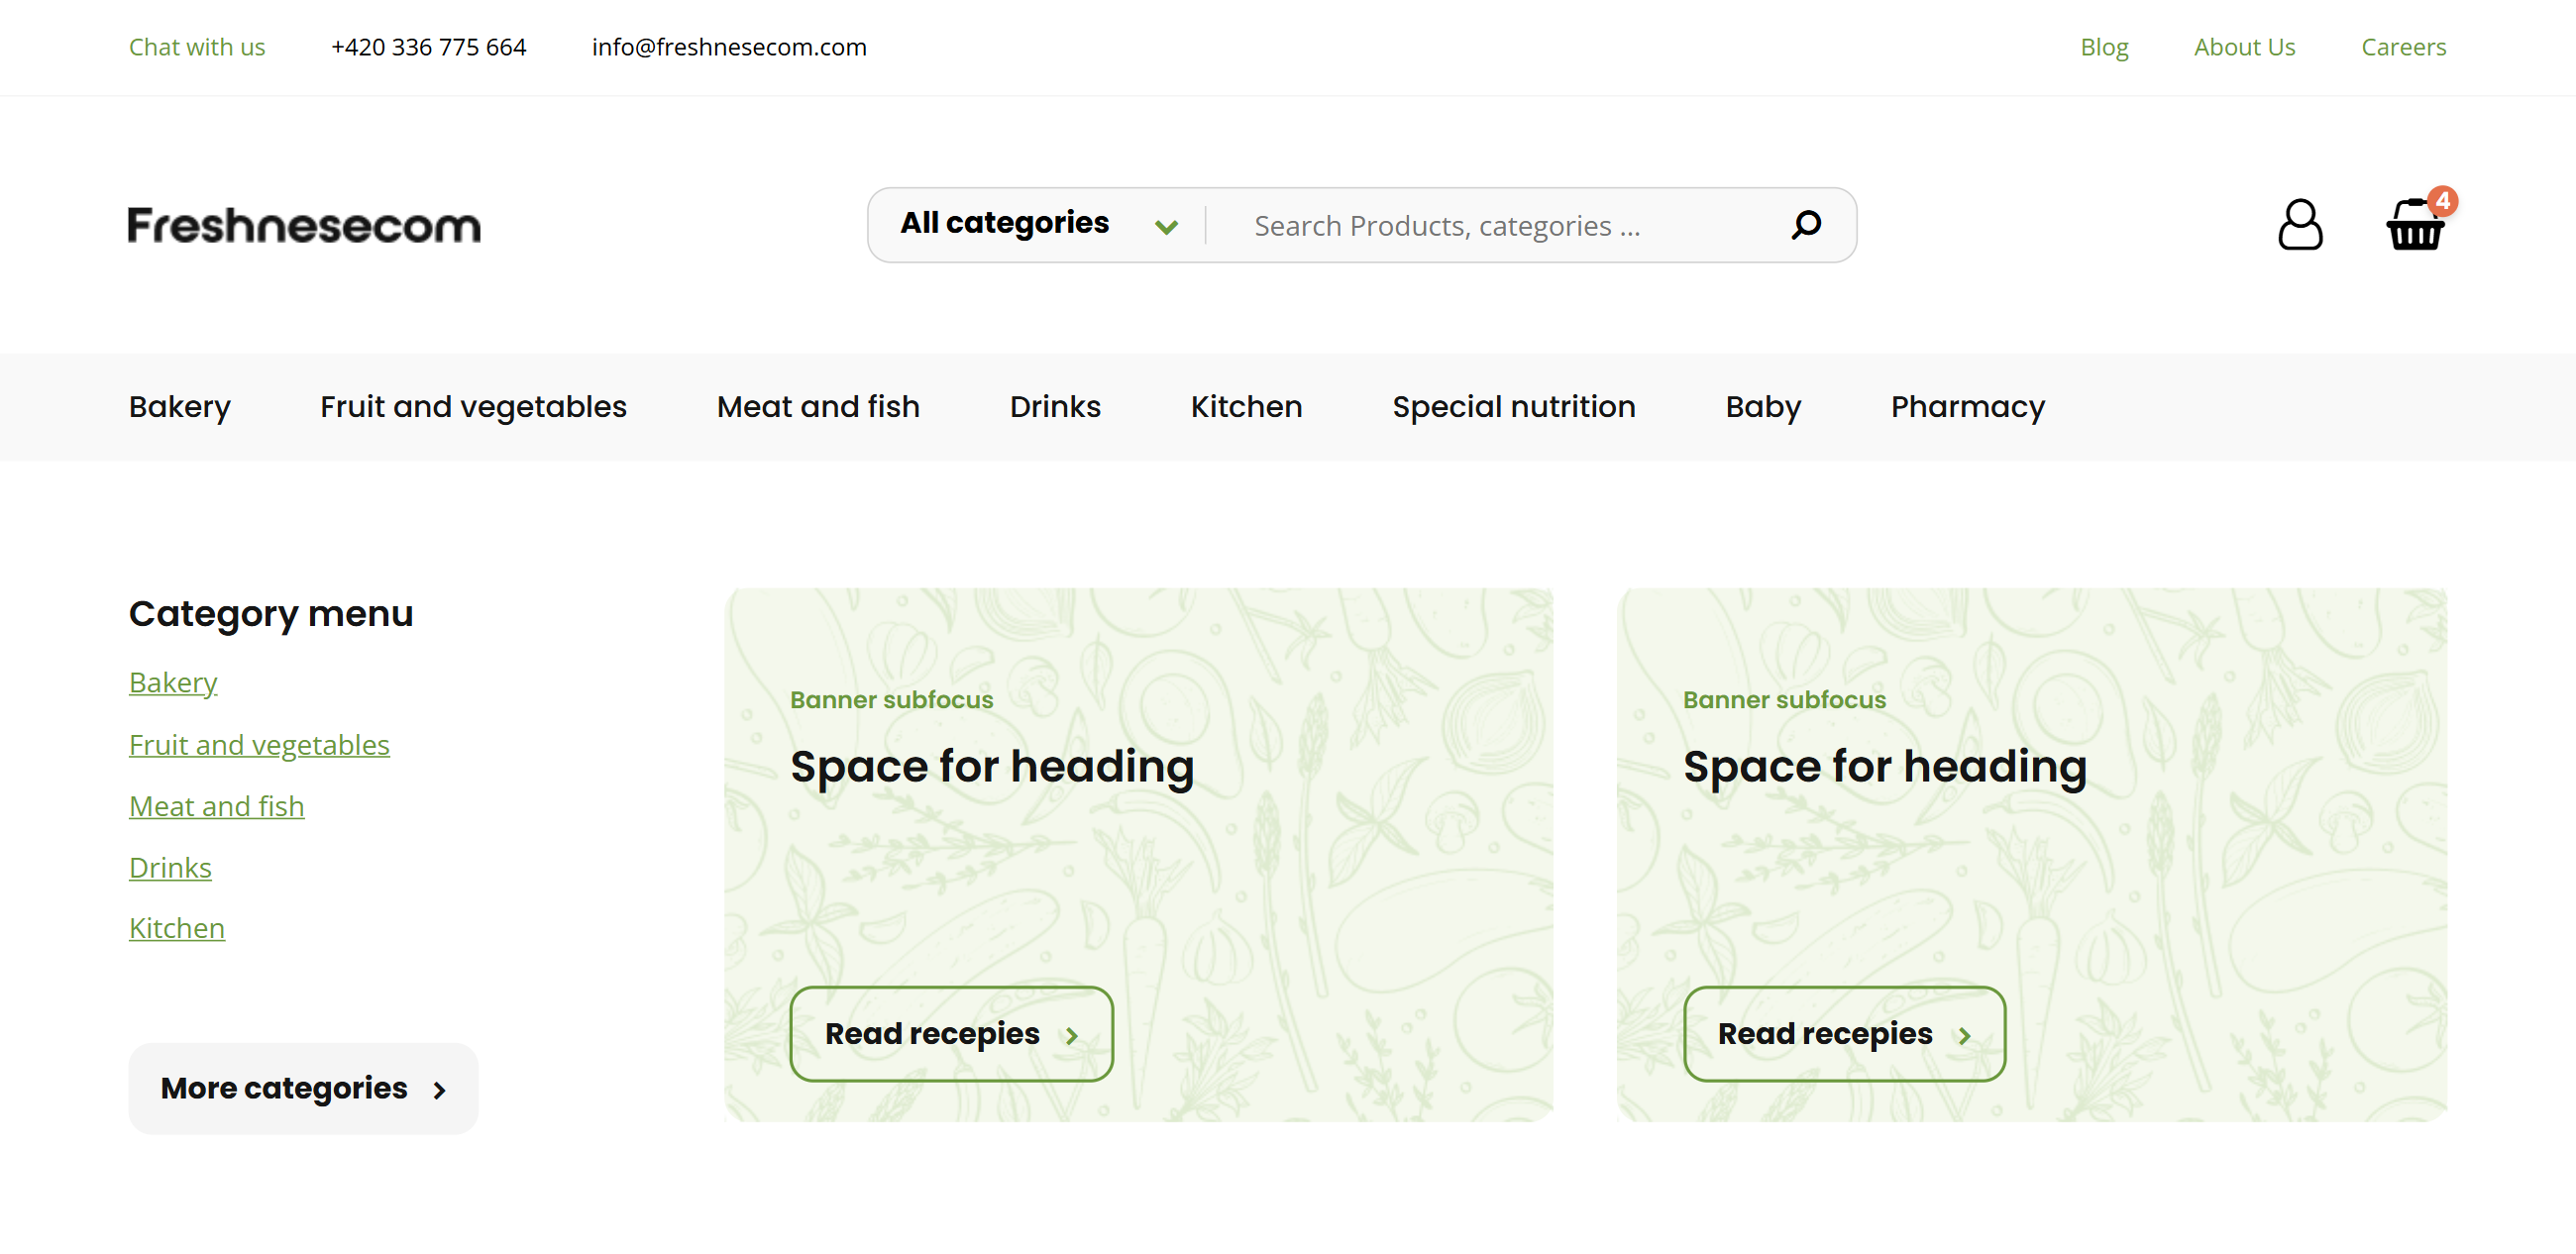Screen dimensions: 2576x1254
Task: Click the magnifier search icon
Action: 1805,225
